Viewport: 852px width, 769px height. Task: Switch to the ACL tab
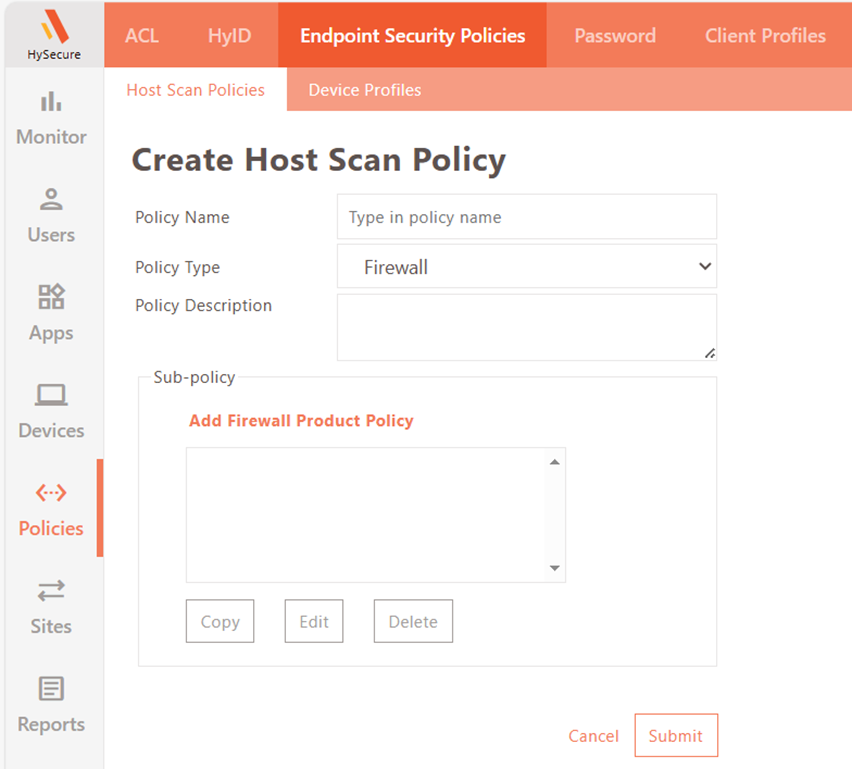tap(142, 36)
